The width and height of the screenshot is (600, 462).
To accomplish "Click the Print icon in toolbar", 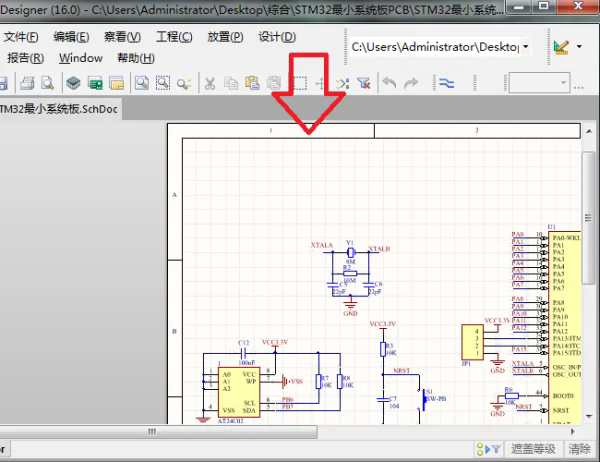I will click(x=27, y=83).
